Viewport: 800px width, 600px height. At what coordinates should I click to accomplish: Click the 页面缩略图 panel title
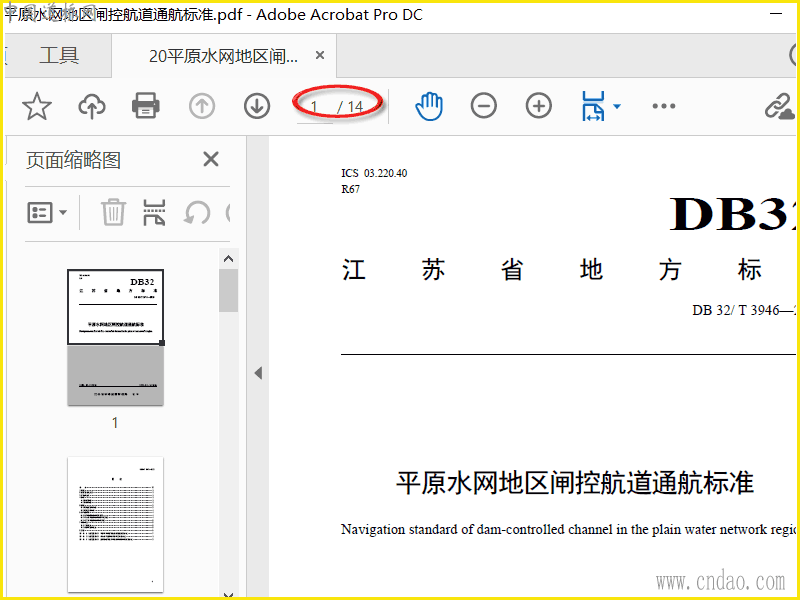tap(73, 160)
